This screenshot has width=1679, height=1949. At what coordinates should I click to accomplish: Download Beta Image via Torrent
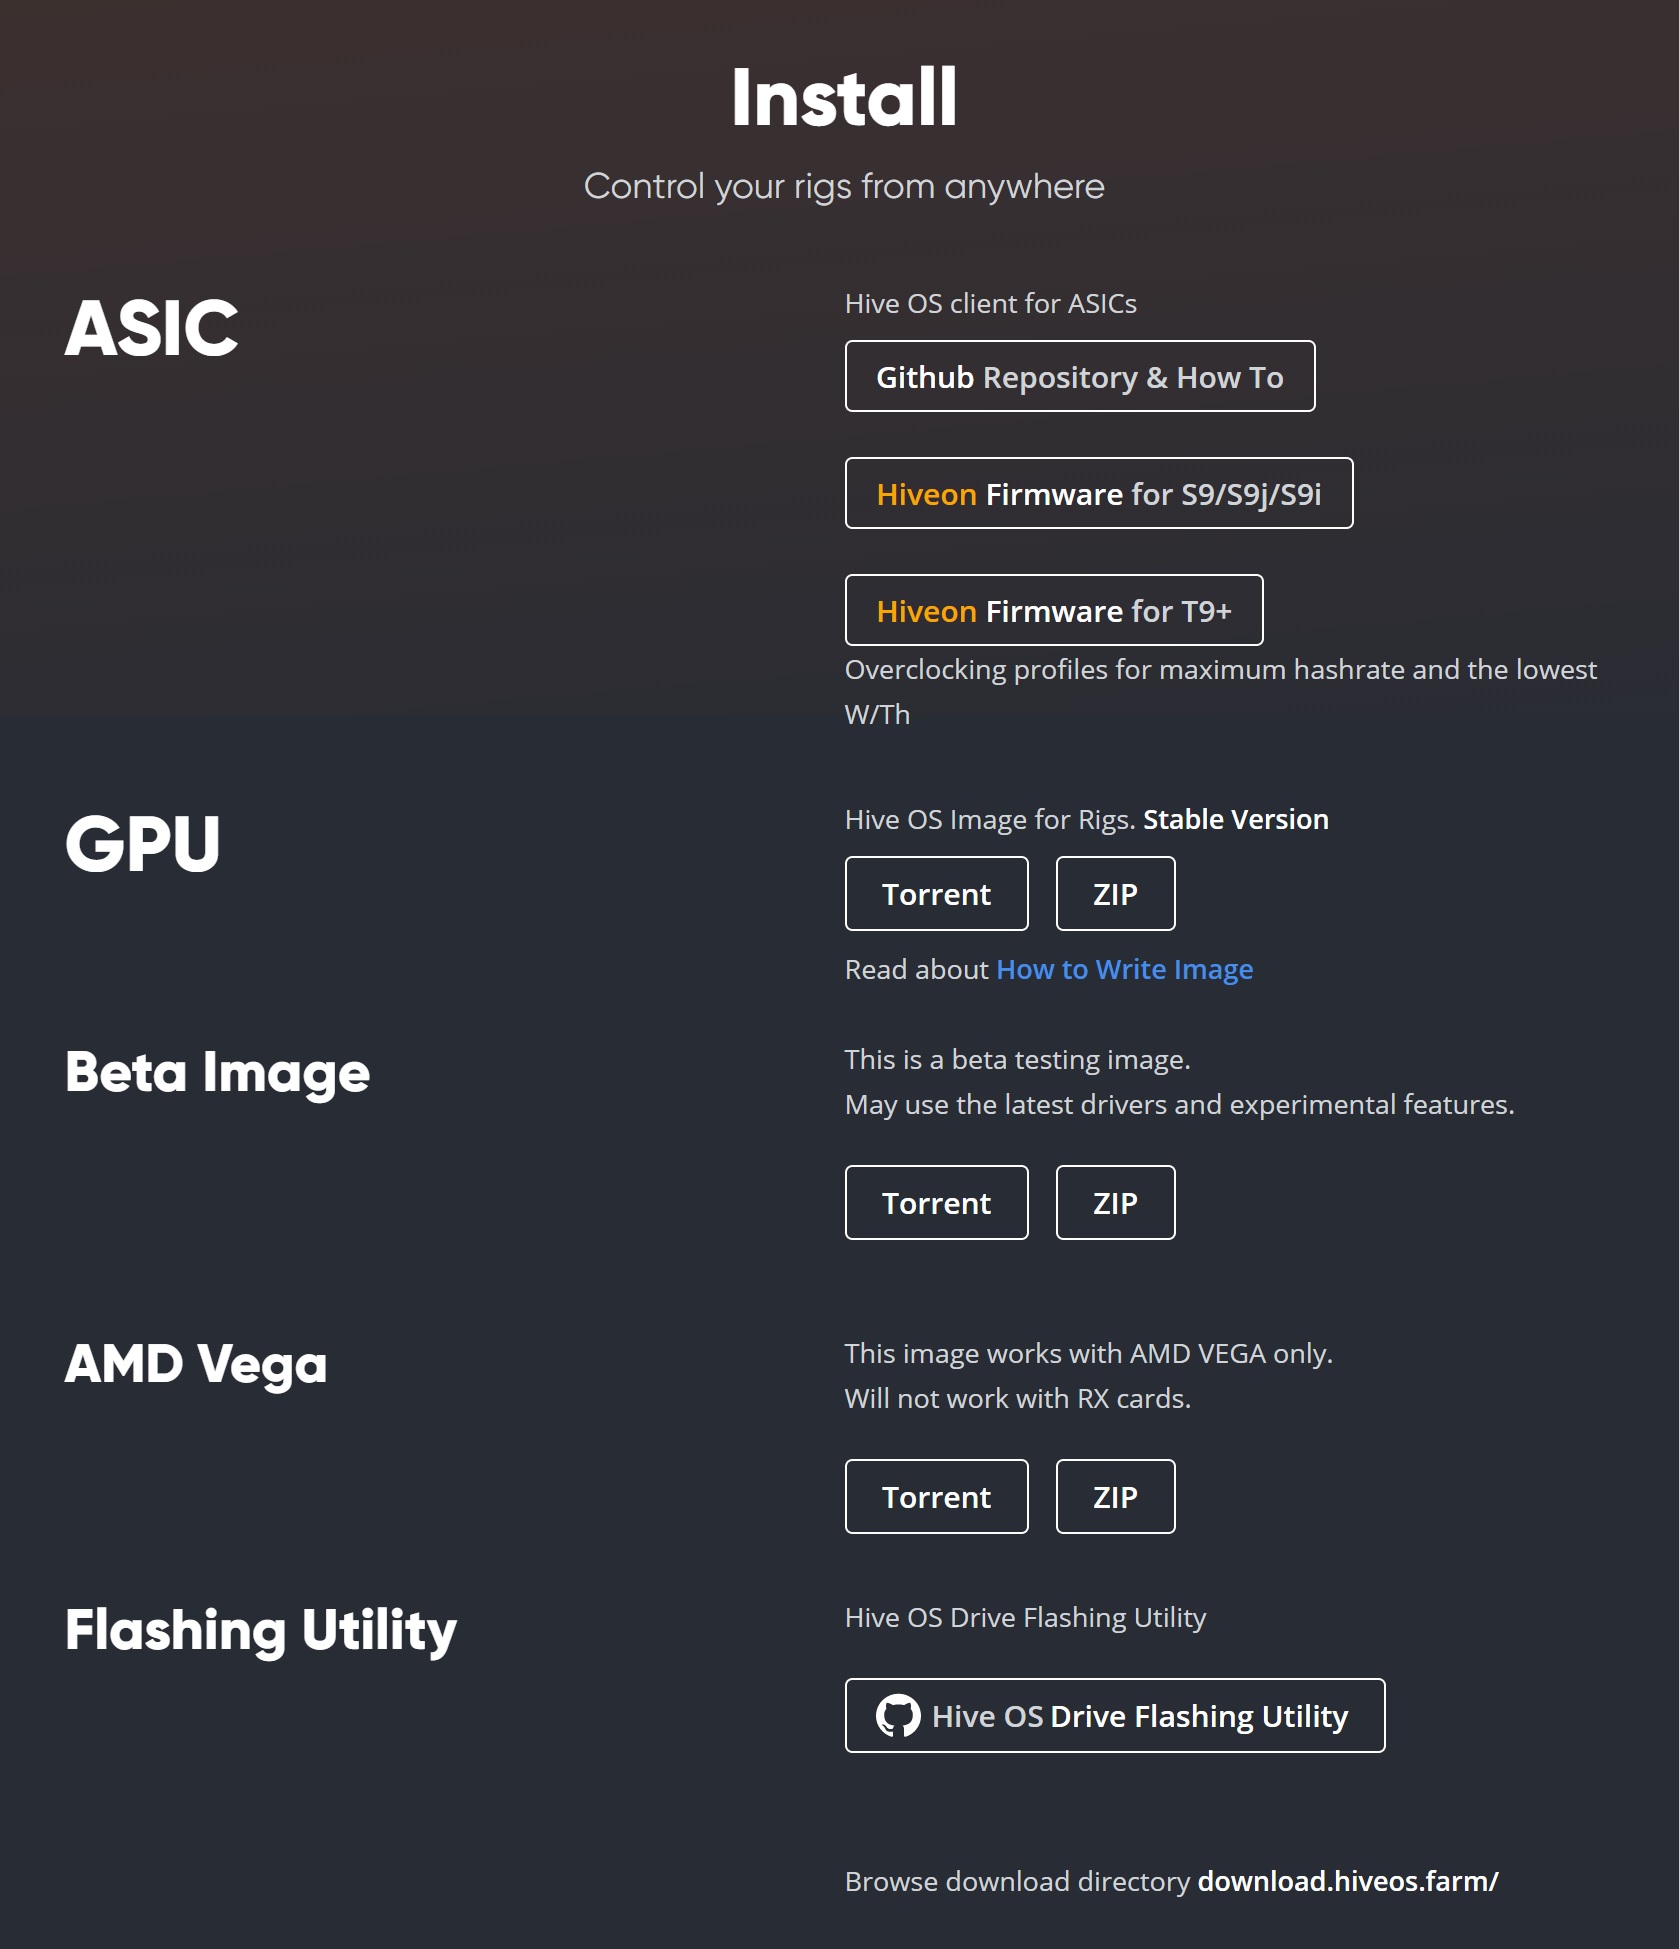(x=937, y=1203)
